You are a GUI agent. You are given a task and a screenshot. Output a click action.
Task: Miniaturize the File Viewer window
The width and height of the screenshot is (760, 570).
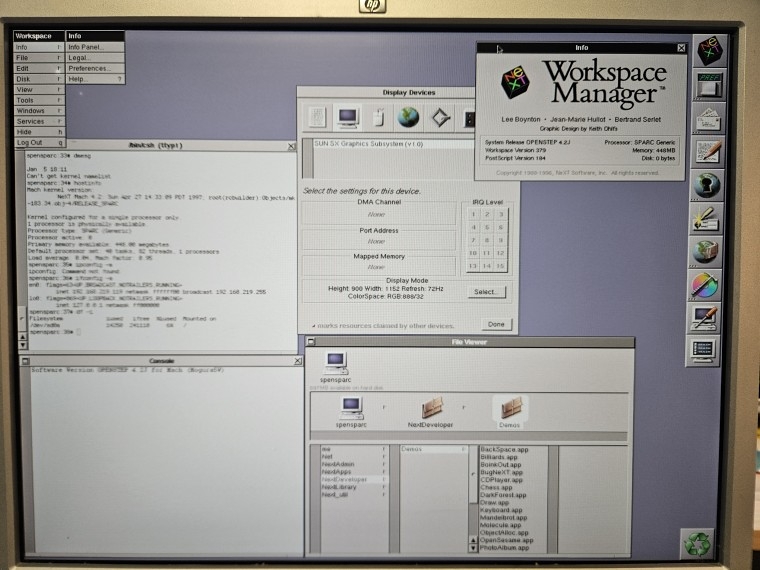coord(311,342)
